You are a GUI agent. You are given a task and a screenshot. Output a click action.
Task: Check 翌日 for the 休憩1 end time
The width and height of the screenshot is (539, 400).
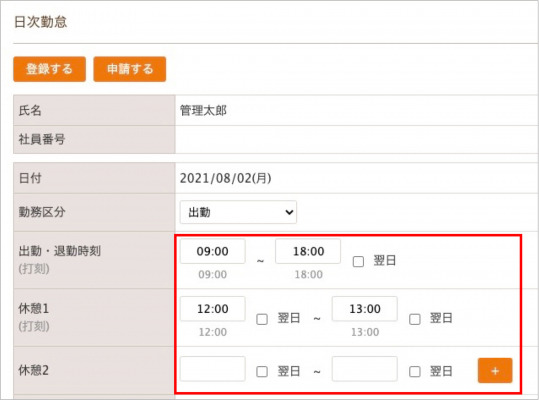tap(415, 319)
